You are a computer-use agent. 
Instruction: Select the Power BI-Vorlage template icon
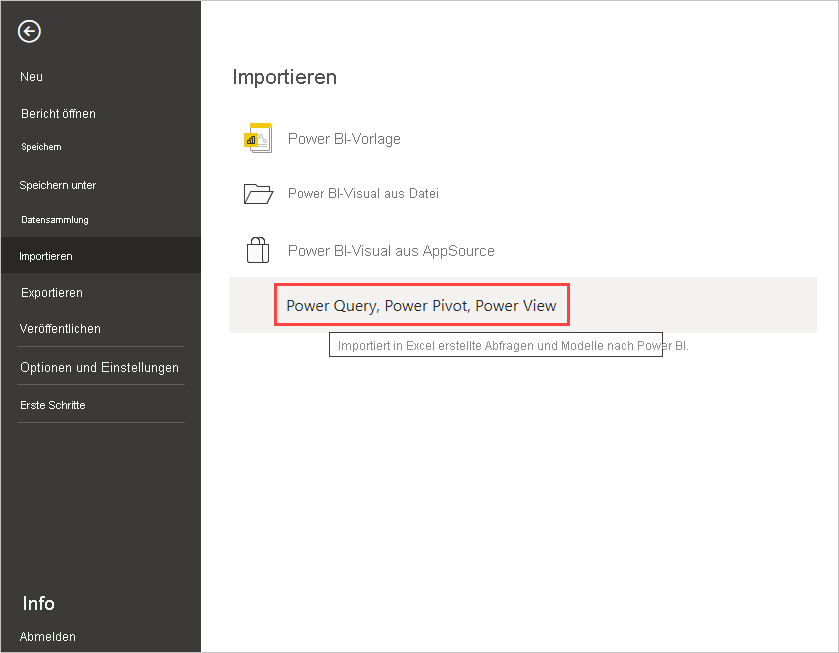pos(257,138)
